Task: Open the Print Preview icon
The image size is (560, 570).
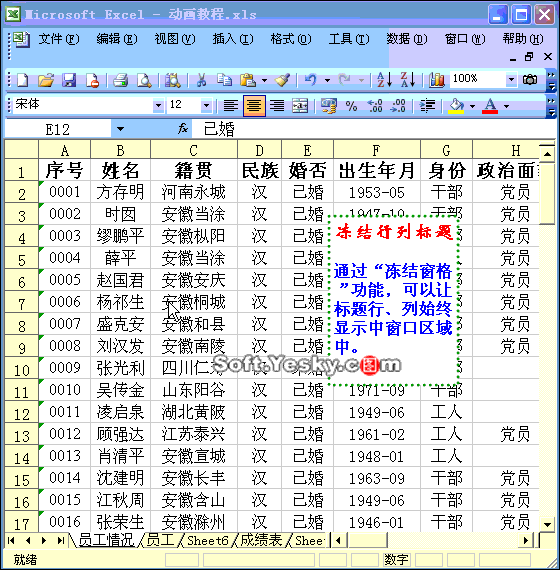Action: [144, 80]
